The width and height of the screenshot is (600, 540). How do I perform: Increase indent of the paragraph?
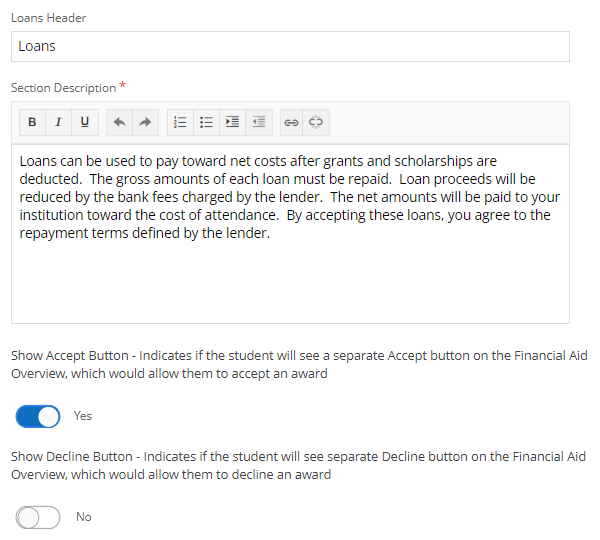pos(232,122)
